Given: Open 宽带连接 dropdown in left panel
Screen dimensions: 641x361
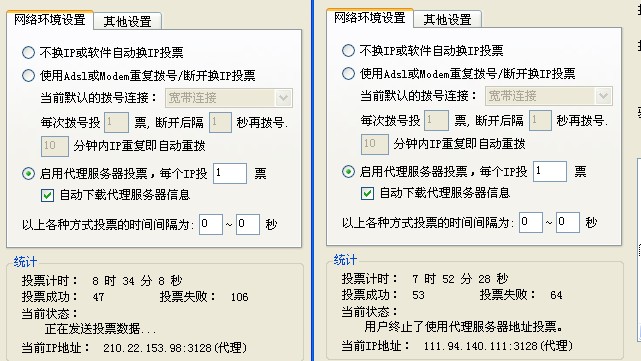Looking at the screenshot, I should (229, 98).
